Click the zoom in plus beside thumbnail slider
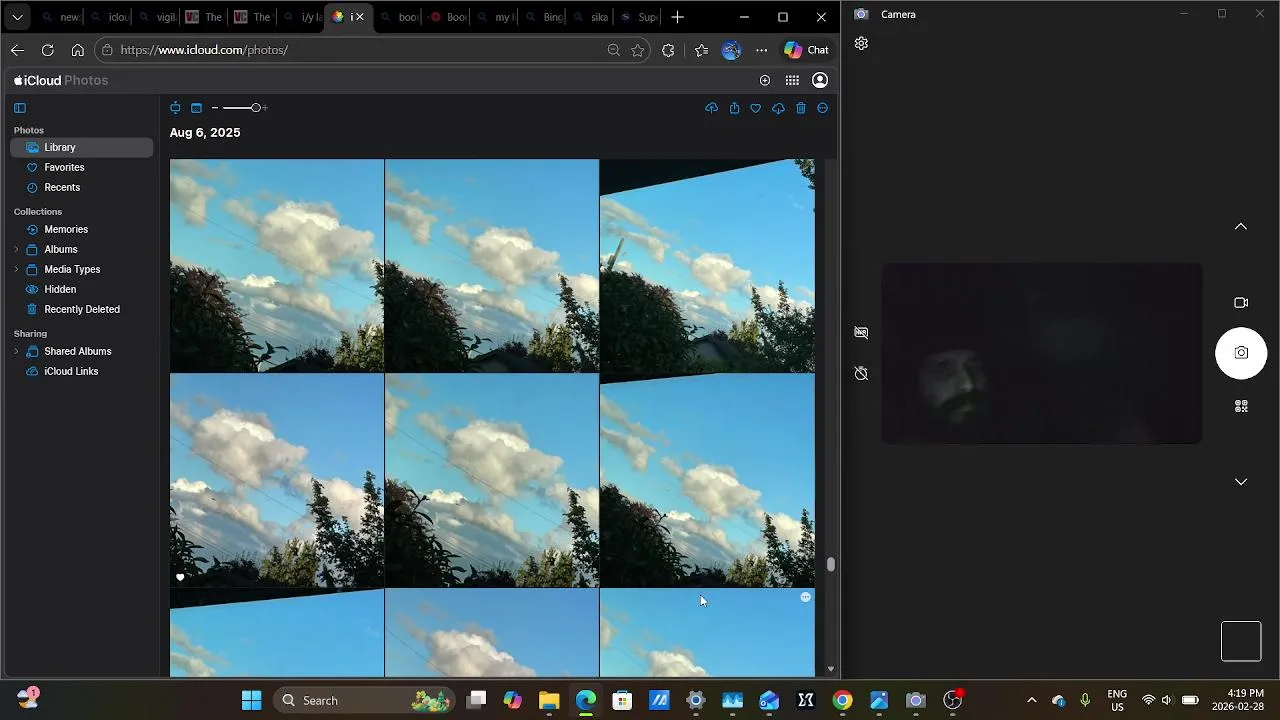 pyautogui.click(x=264, y=108)
